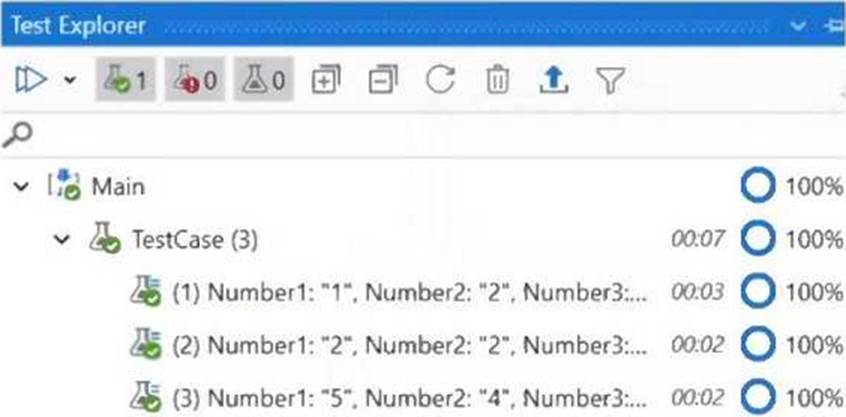Run all tests with the play icon

pyautogui.click(x=31, y=80)
